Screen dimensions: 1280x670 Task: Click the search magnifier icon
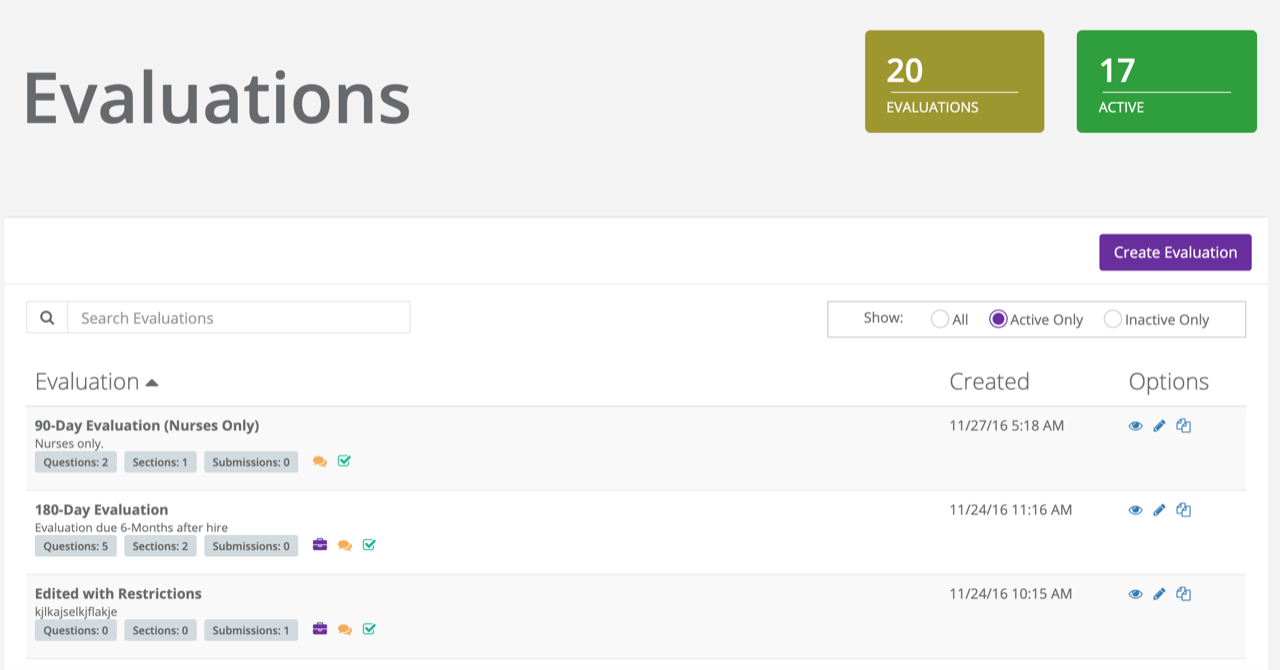[47, 318]
